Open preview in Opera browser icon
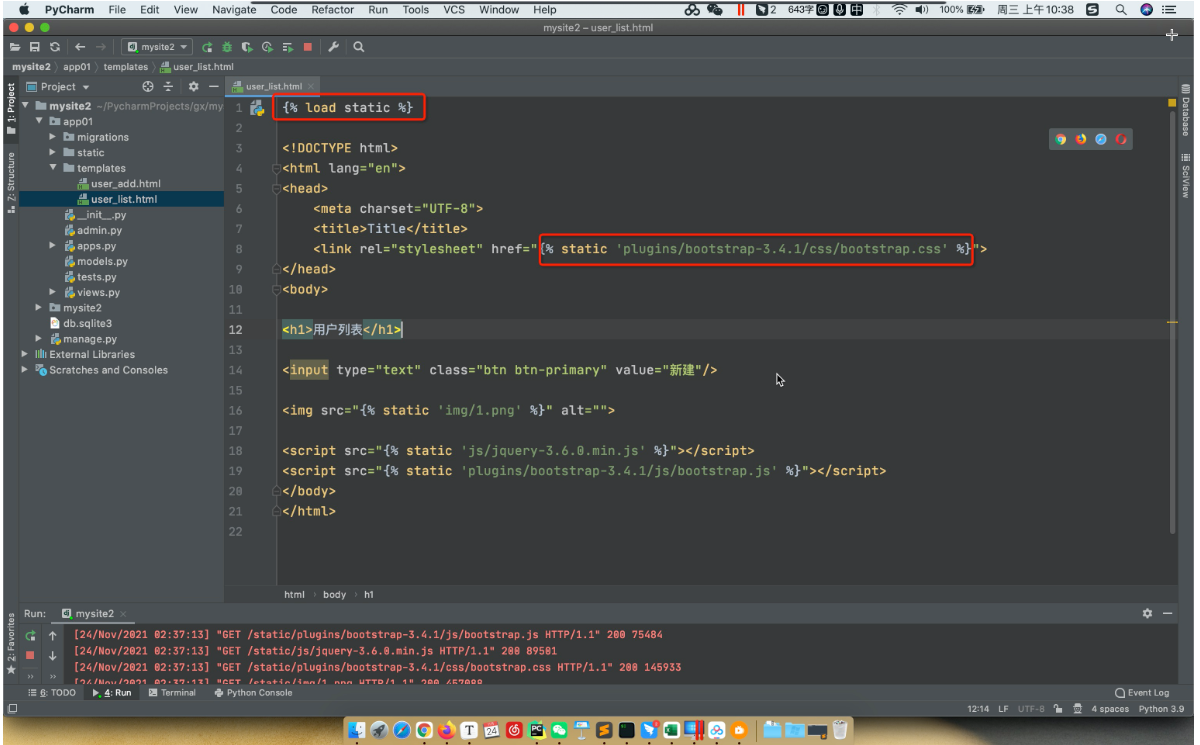The height and width of the screenshot is (745, 1200). [1122, 139]
